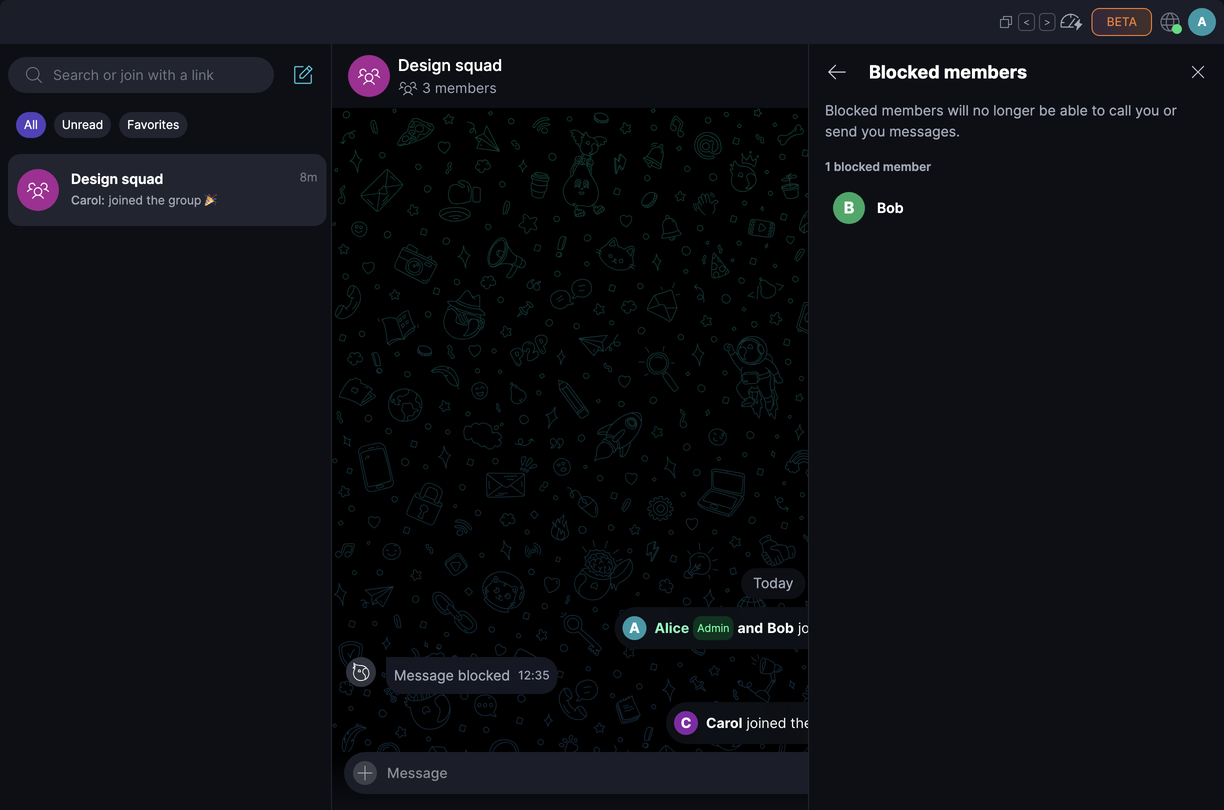Click the 'Carol: joined the group' preview text
Image resolution: width=1224 pixels, height=810 pixels.
click(x=144, y=200)
